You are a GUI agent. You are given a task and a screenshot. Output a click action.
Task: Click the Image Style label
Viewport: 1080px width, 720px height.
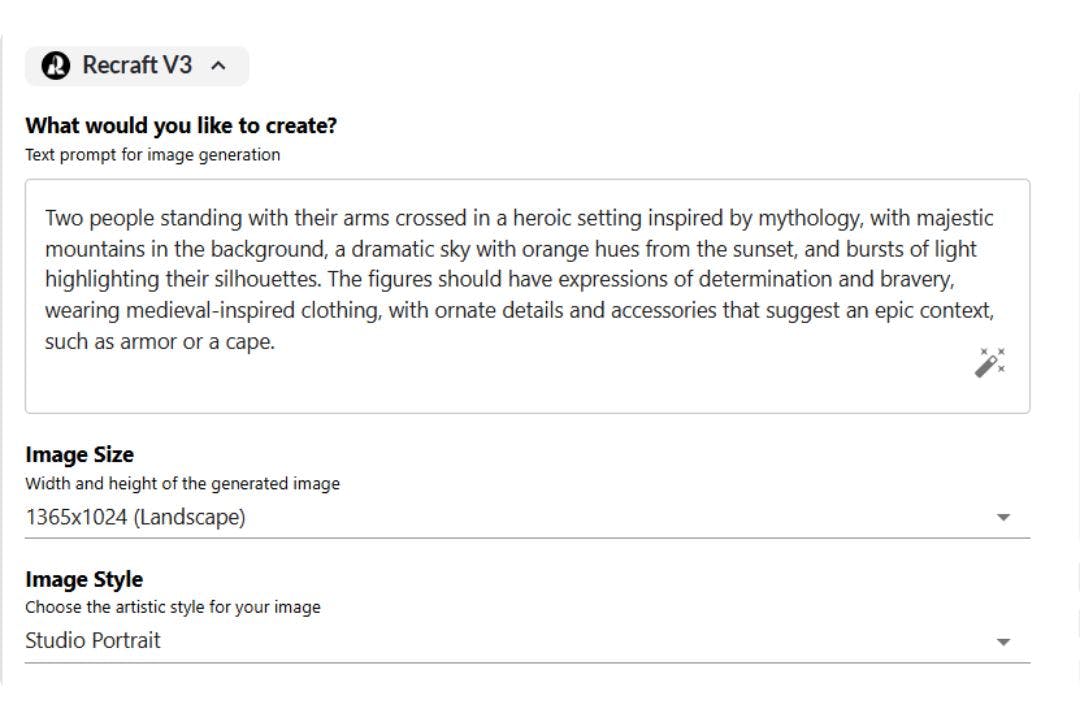[x=84, y=579]
